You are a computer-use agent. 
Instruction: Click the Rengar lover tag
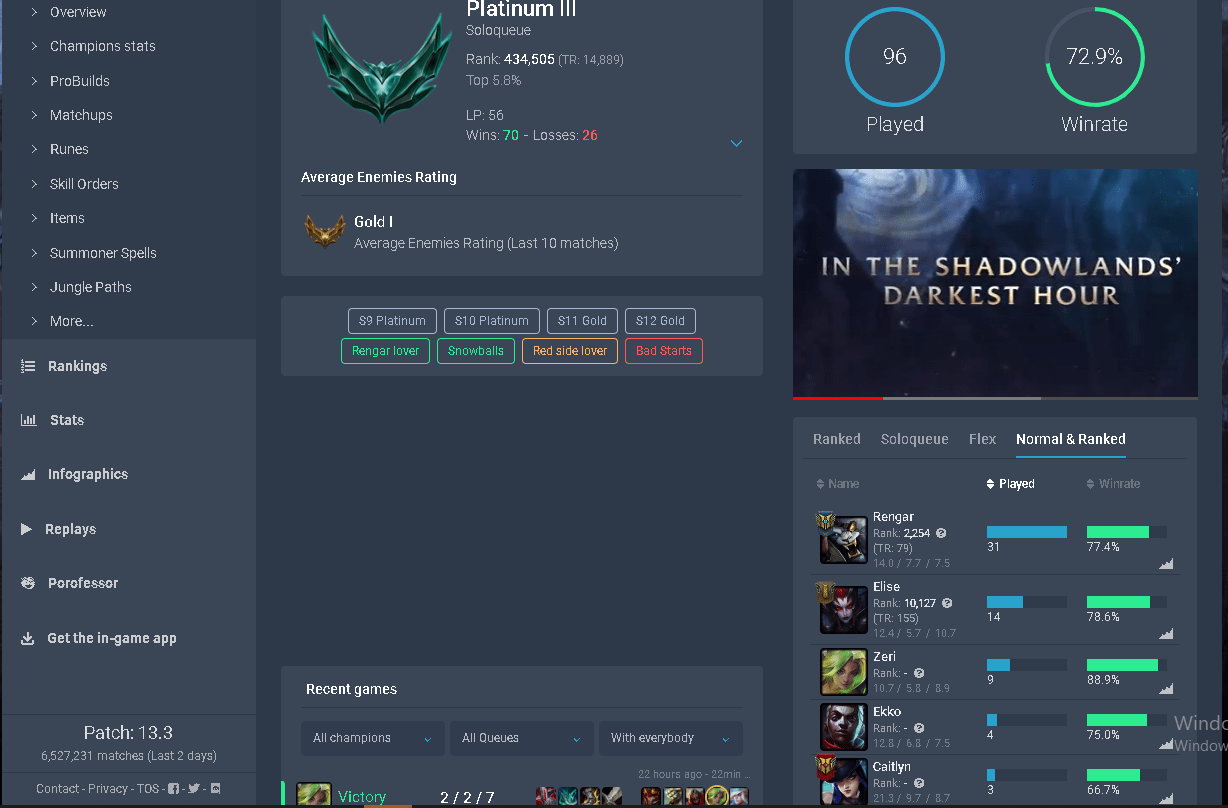click(386, 351)
